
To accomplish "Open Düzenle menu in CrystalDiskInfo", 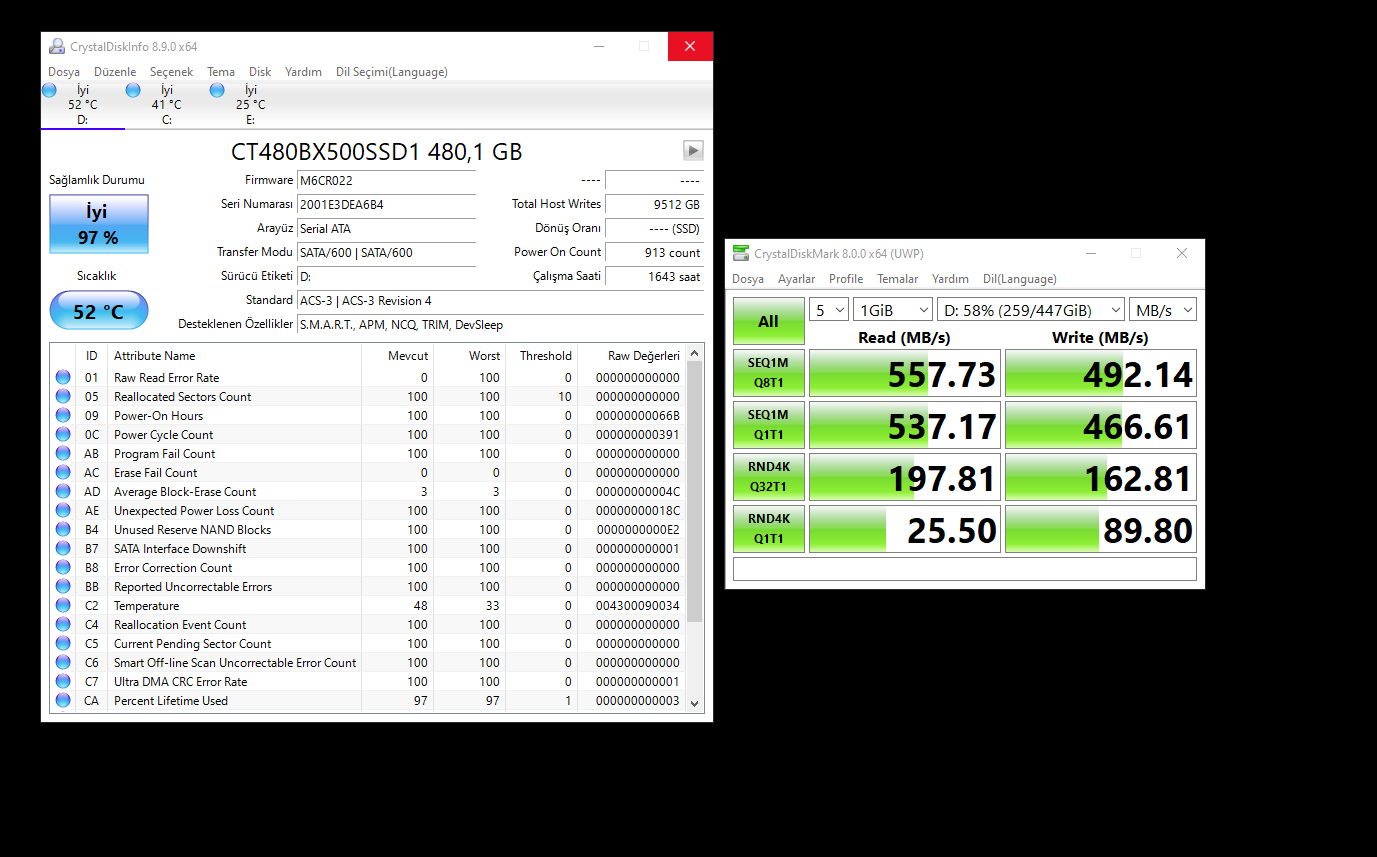I will click(115, 72).
